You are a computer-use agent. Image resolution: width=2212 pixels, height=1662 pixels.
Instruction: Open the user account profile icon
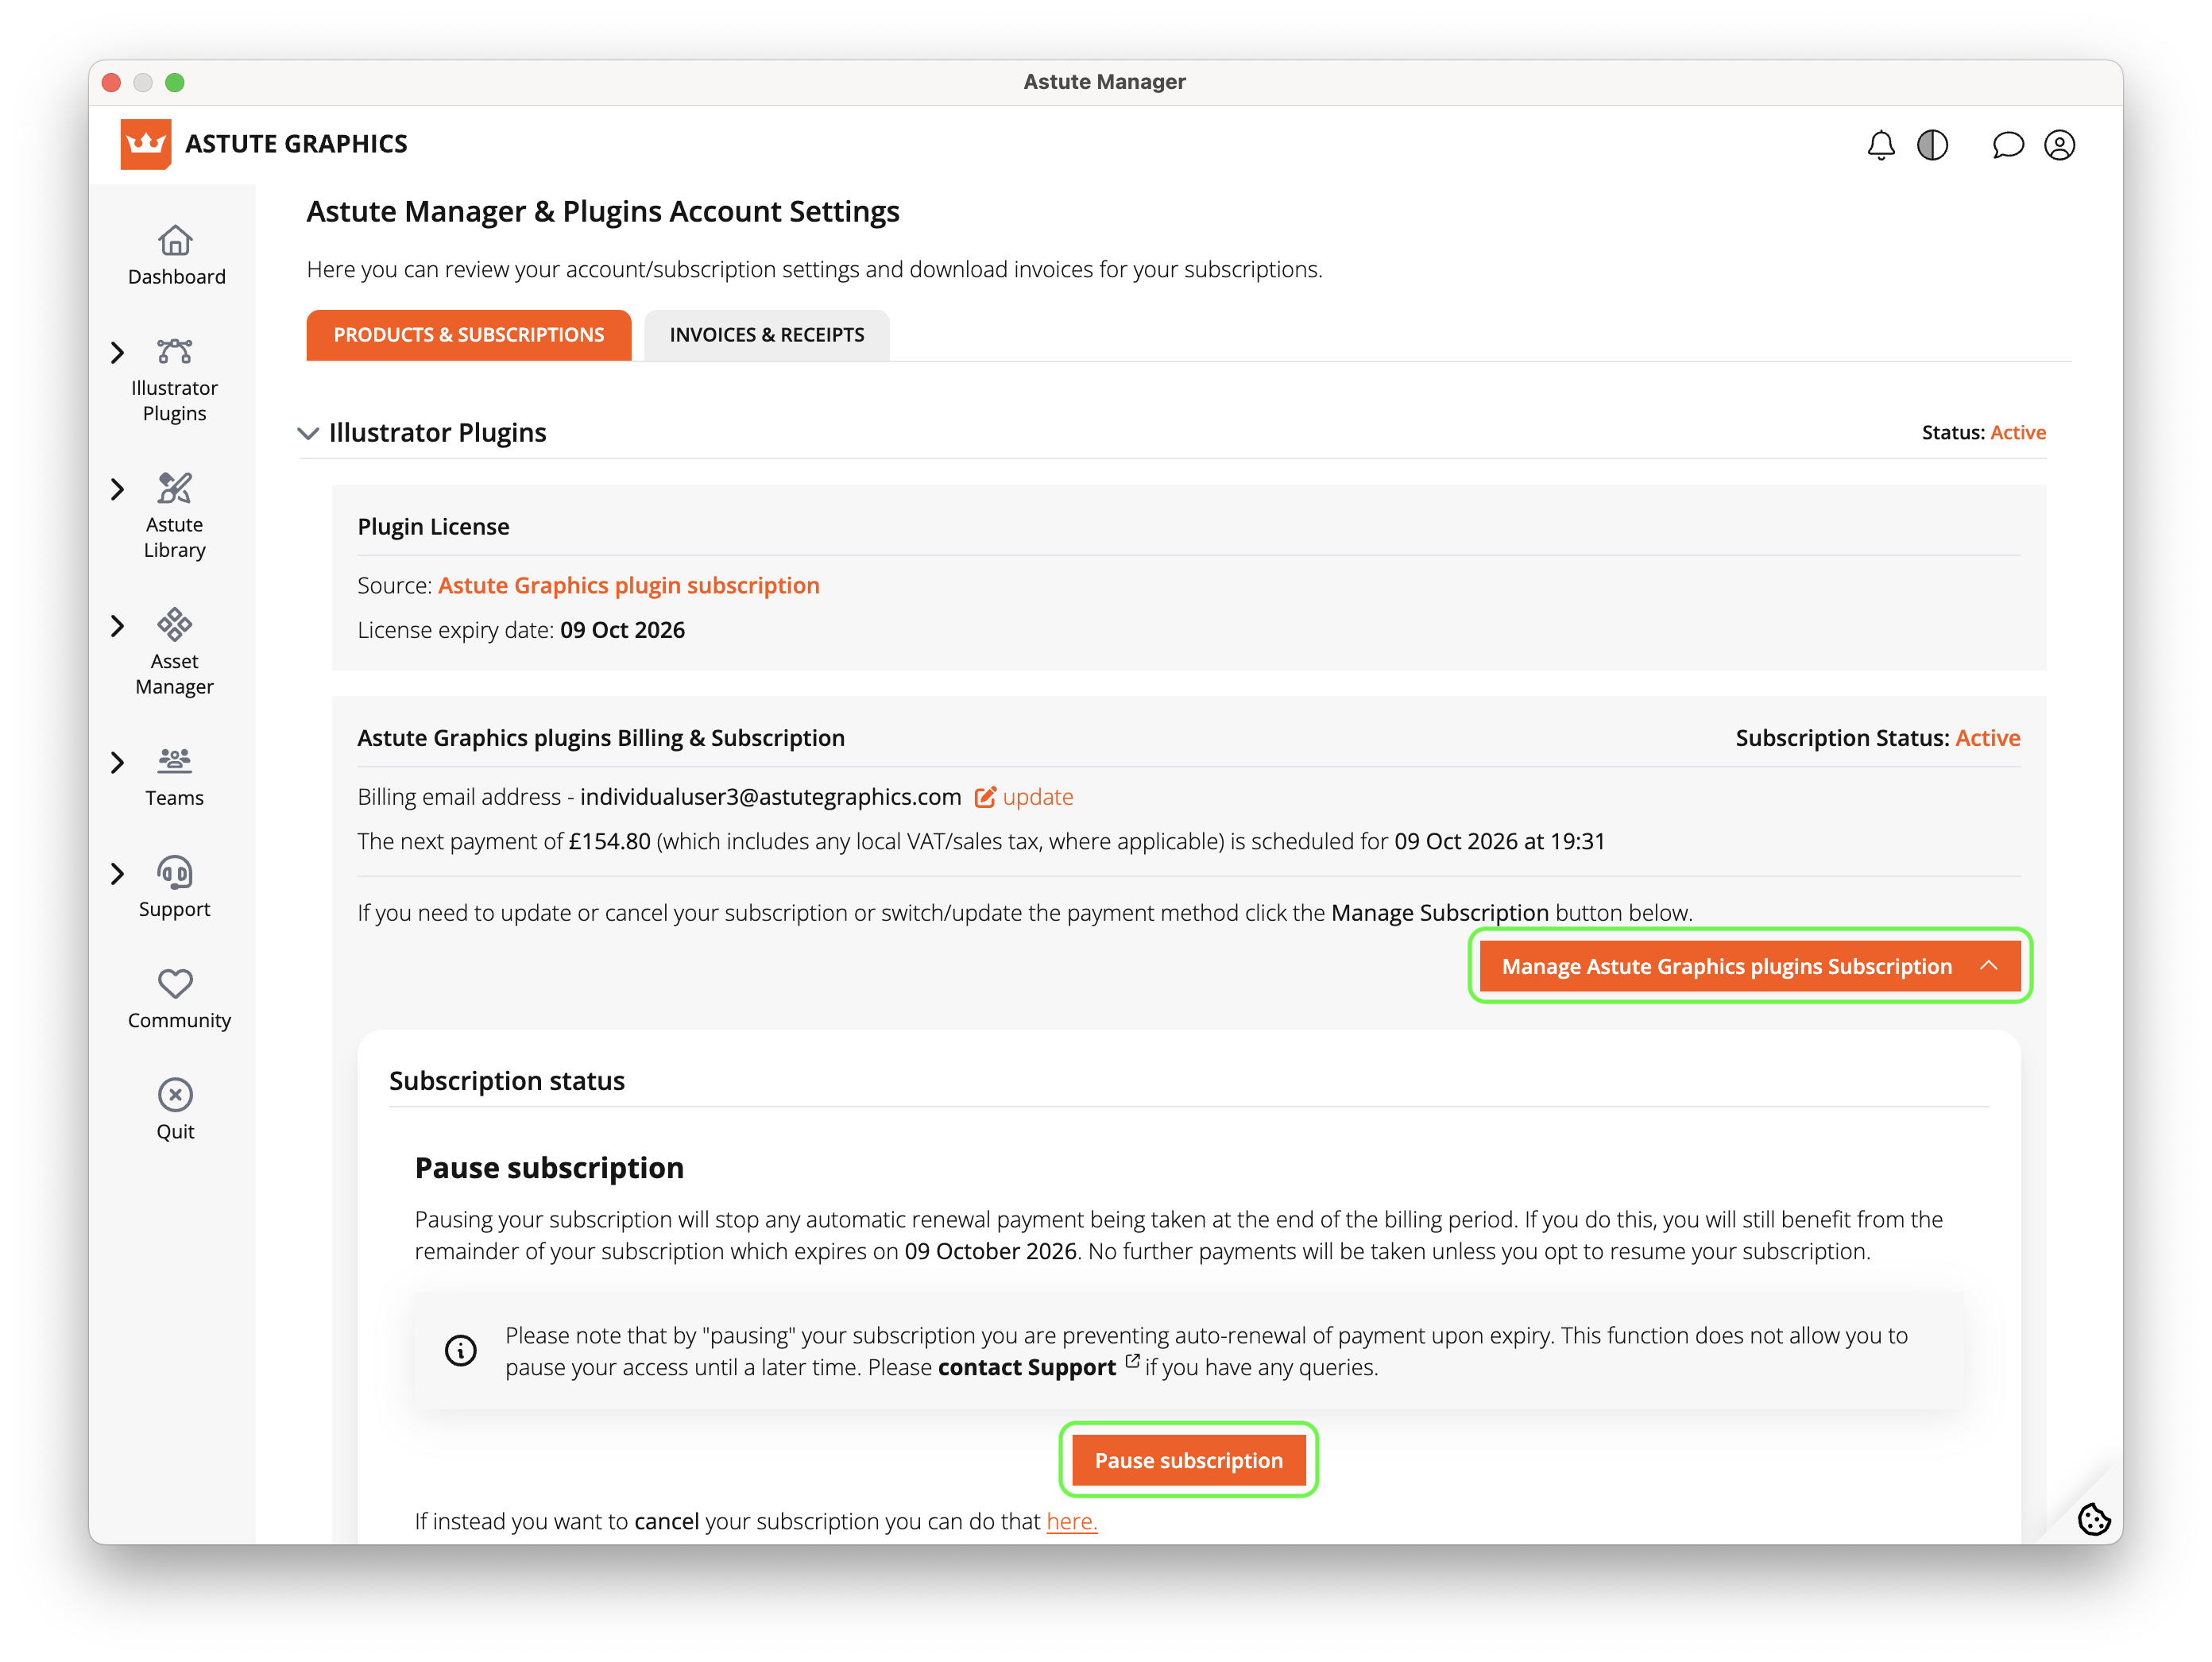click(2059, 145)
